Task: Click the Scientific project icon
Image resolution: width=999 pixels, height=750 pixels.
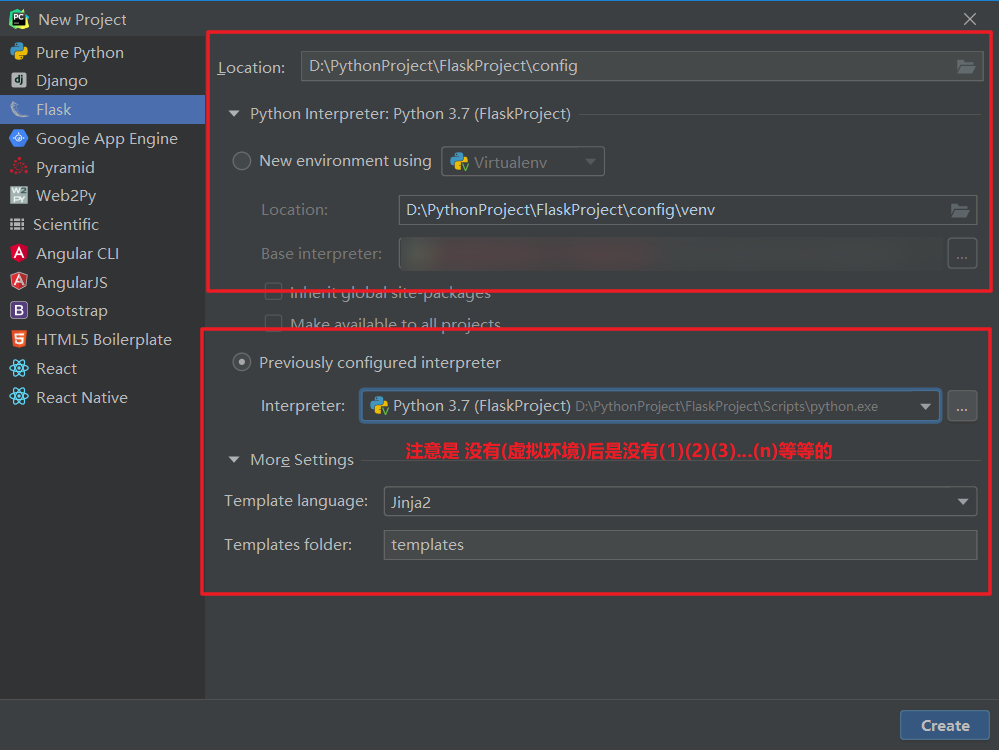Action: pos(17,224)
